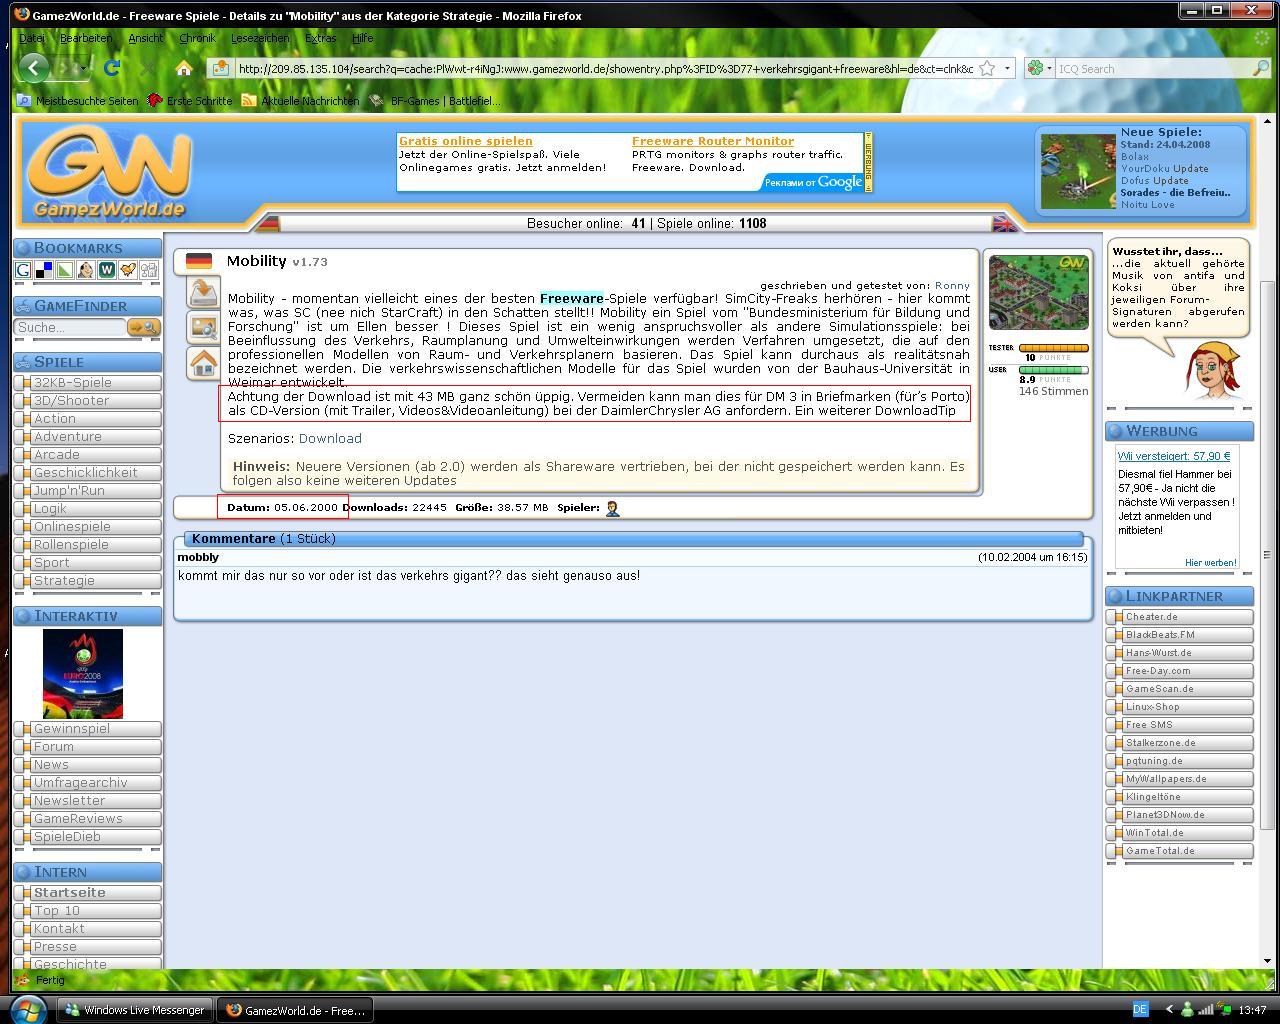Open the browser home page icon

183,68
